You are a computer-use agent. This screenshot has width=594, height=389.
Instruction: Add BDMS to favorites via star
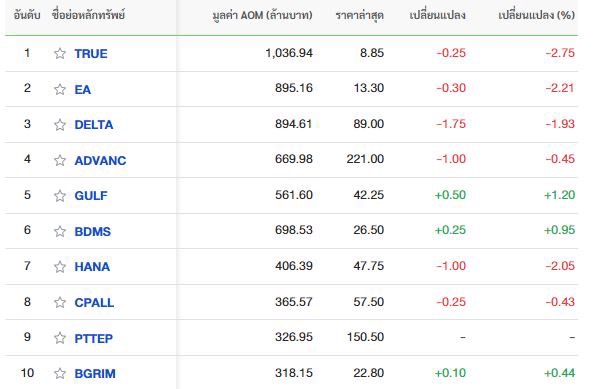tap(59, 231)
